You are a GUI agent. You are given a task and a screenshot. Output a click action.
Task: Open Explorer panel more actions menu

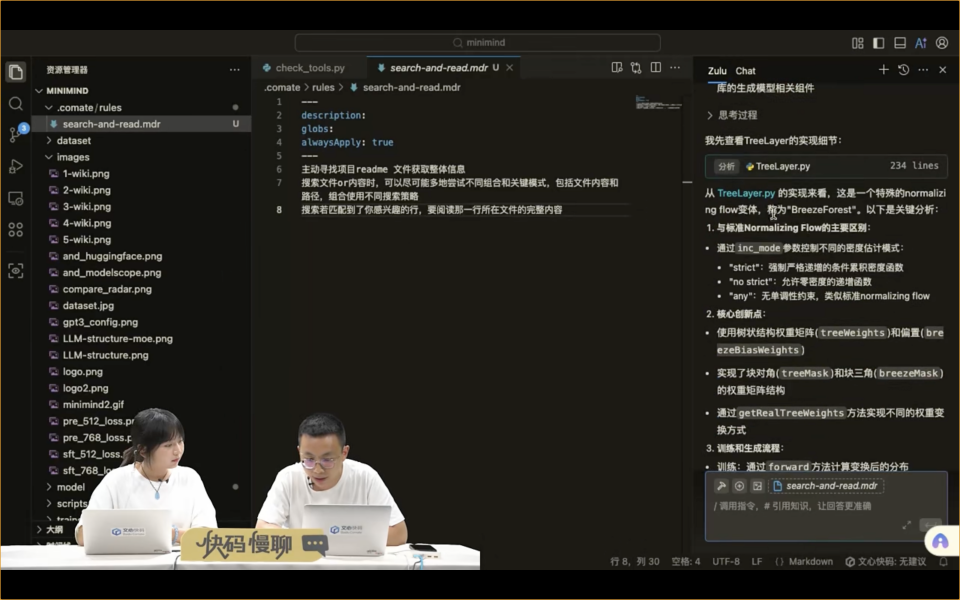click(234, 70)
